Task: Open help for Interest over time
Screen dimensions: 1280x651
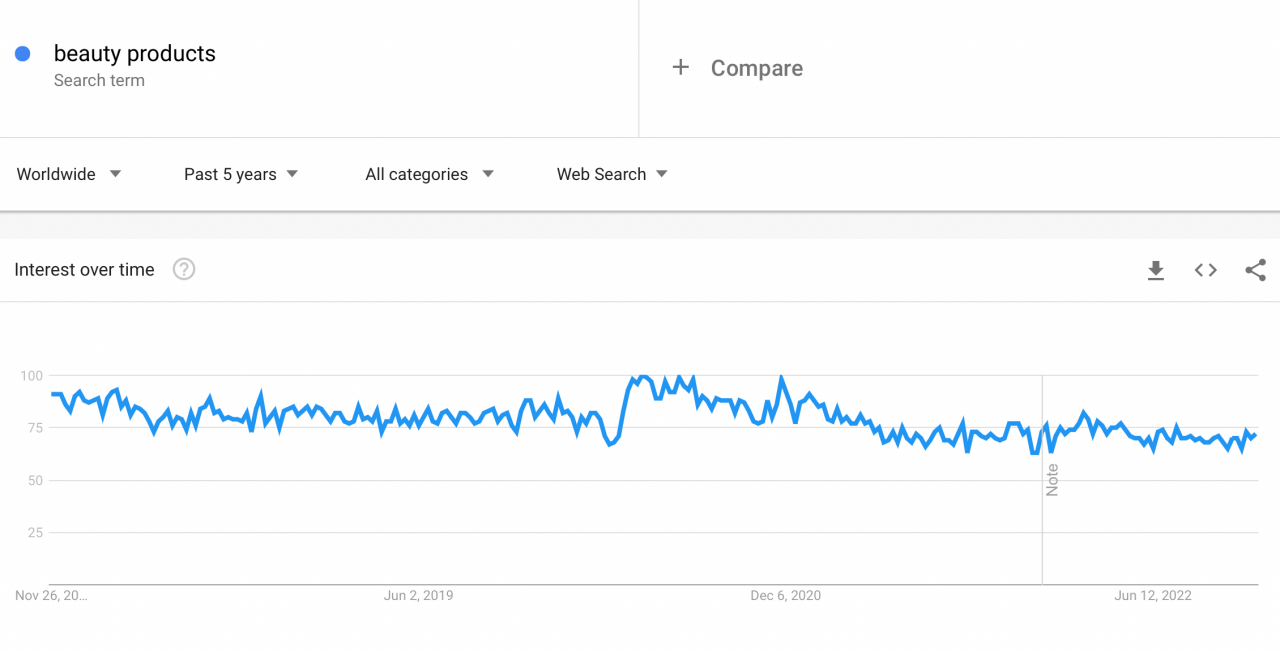Action: coord(184,269)
